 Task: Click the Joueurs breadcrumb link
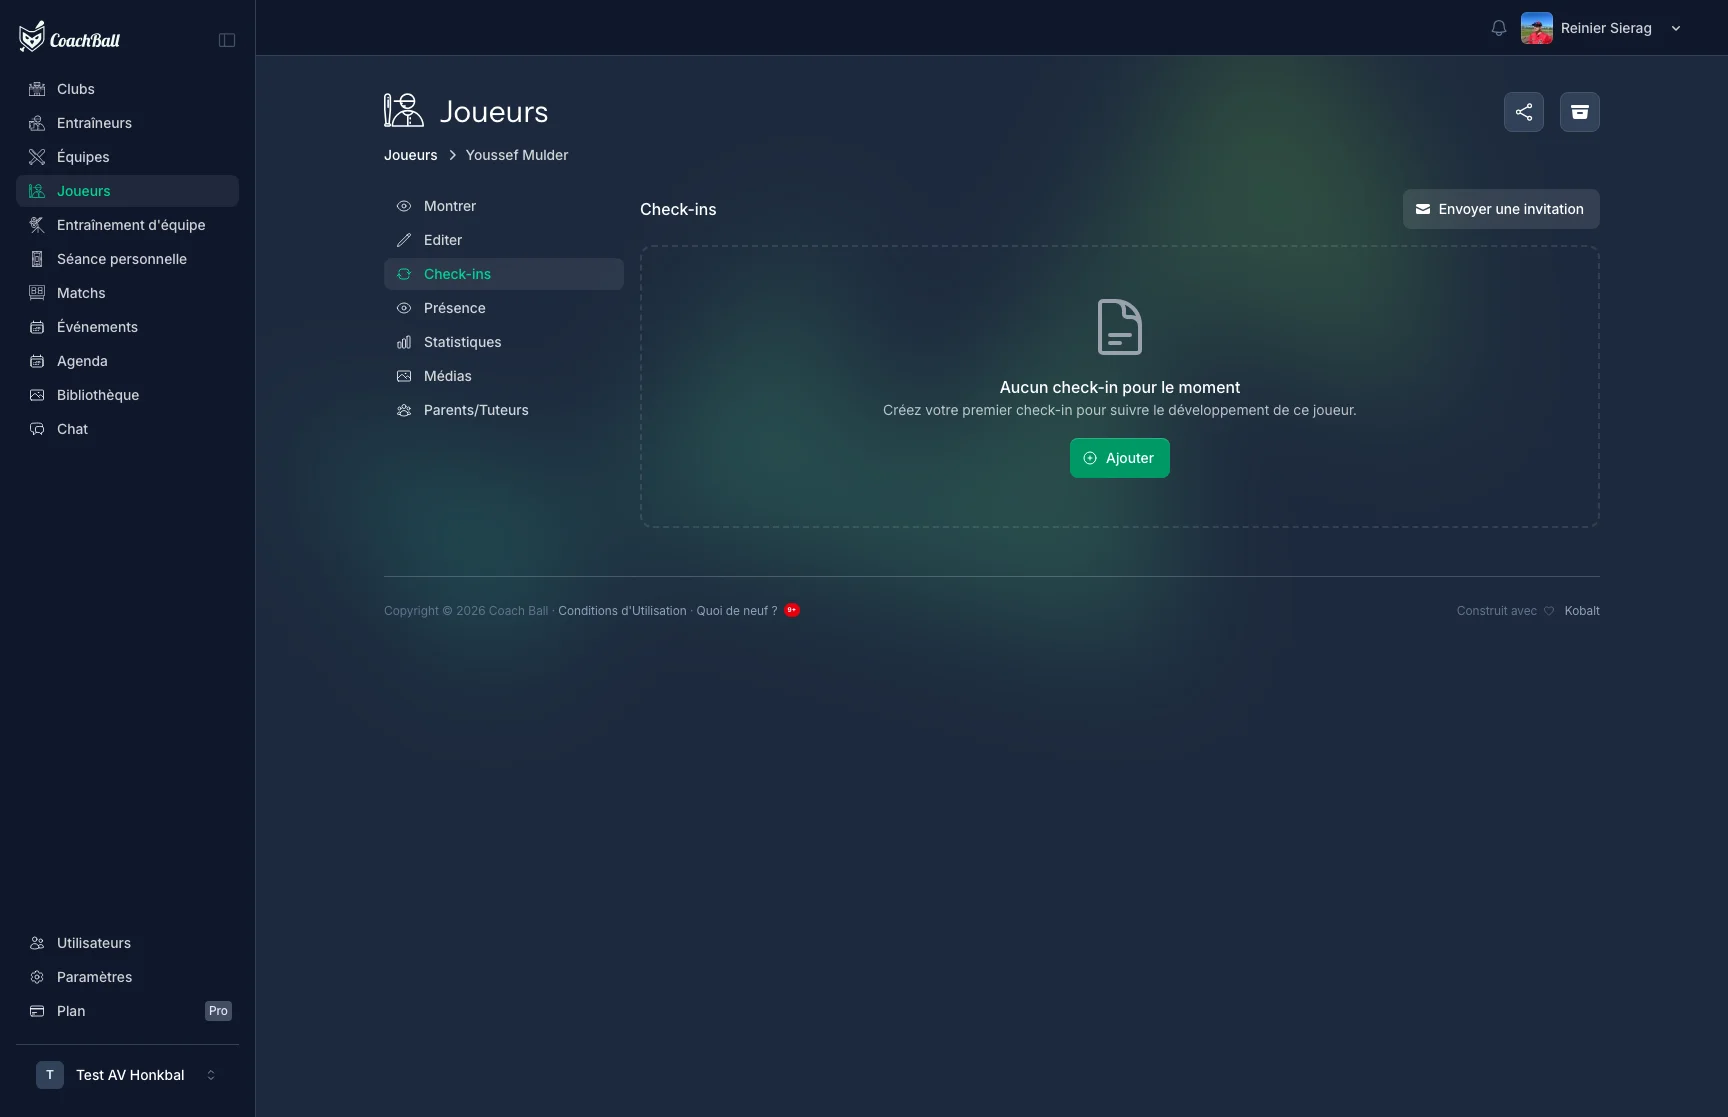pyautogui.click(x=411, y=155)
